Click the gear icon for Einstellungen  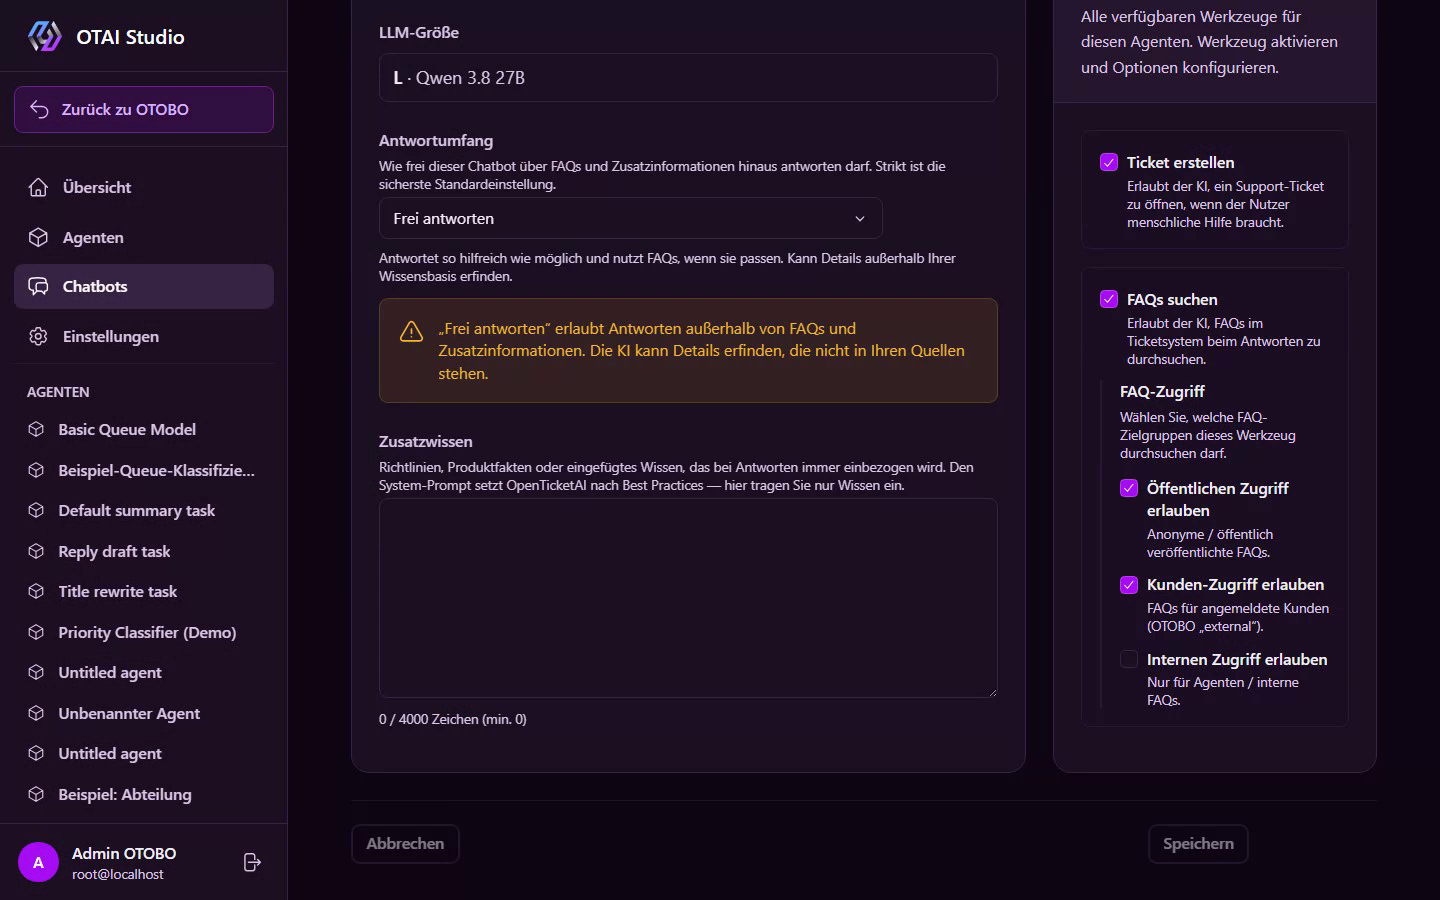(38, 336)
